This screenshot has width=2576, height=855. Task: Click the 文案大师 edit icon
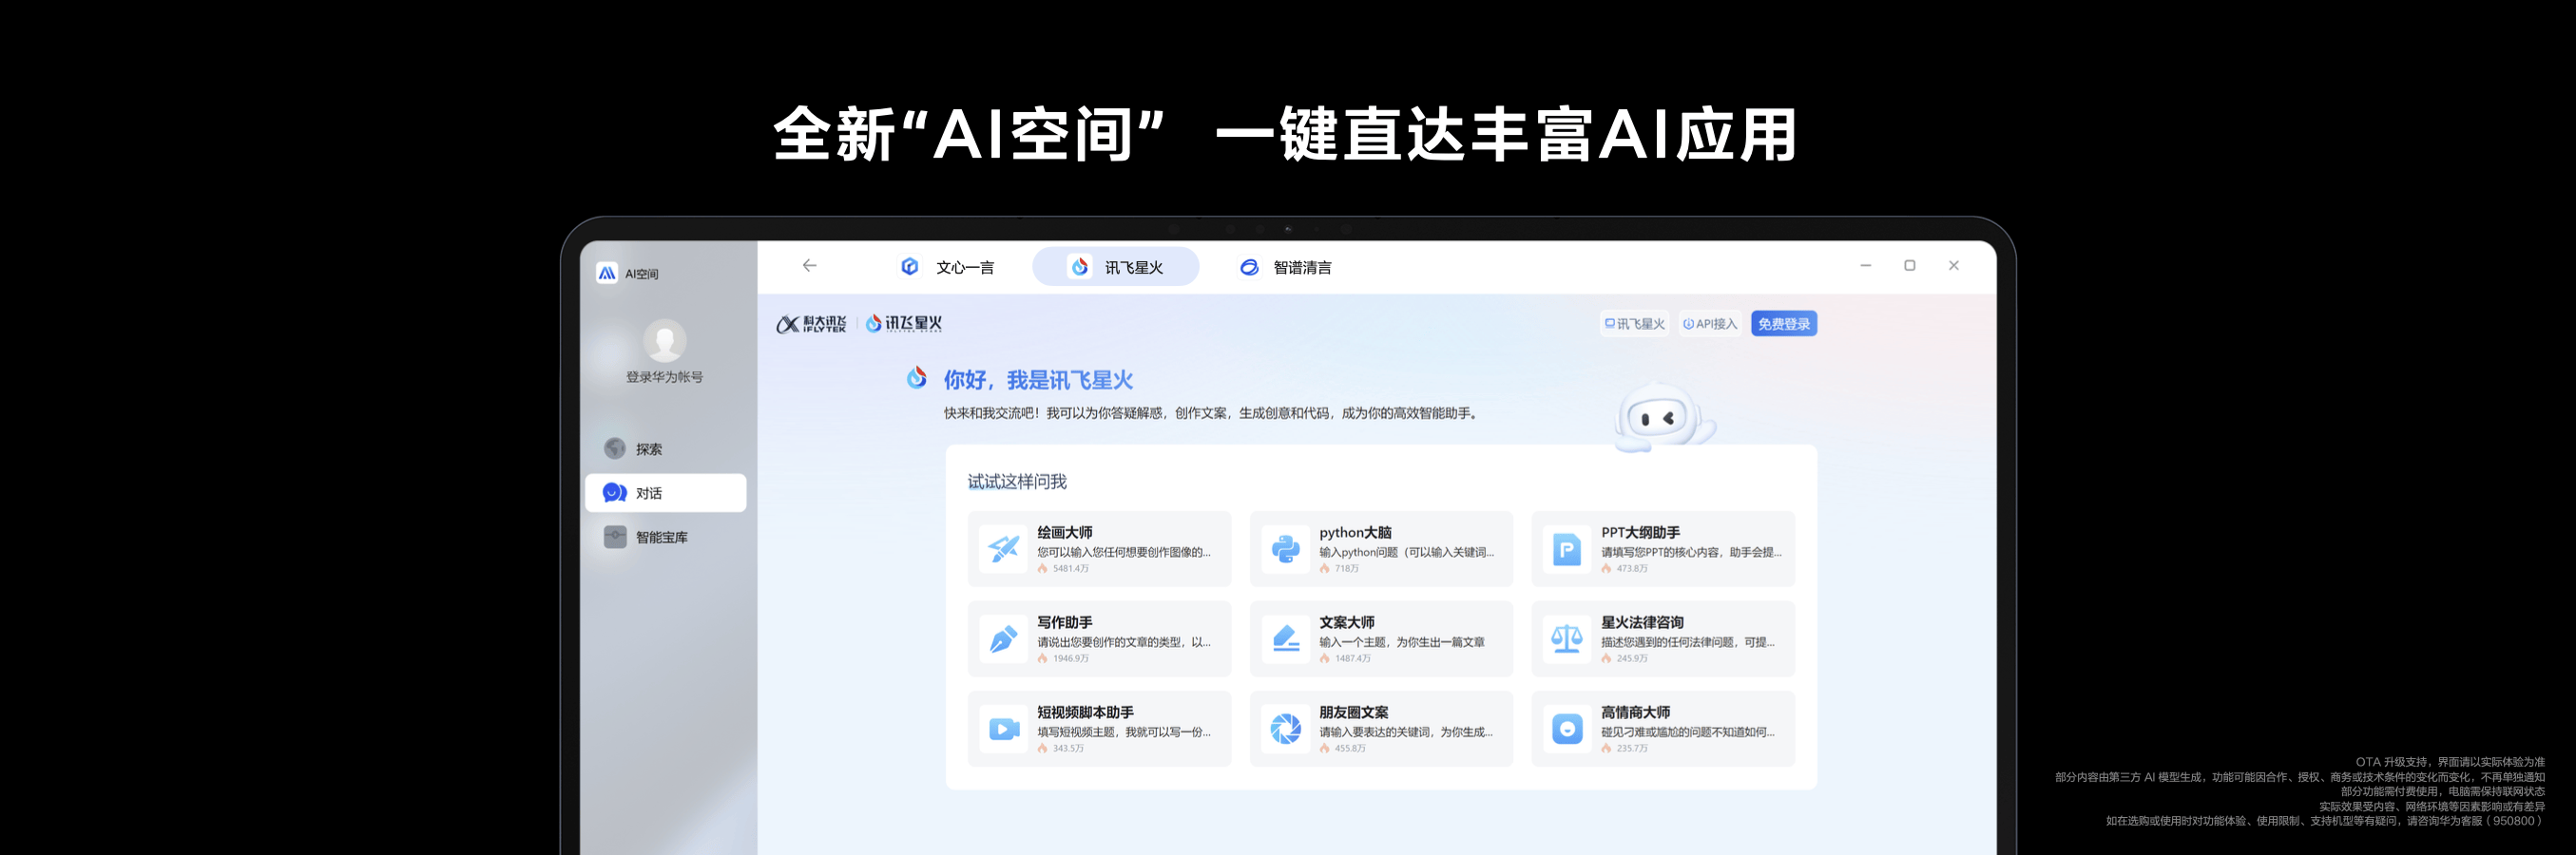point(1285,639)
